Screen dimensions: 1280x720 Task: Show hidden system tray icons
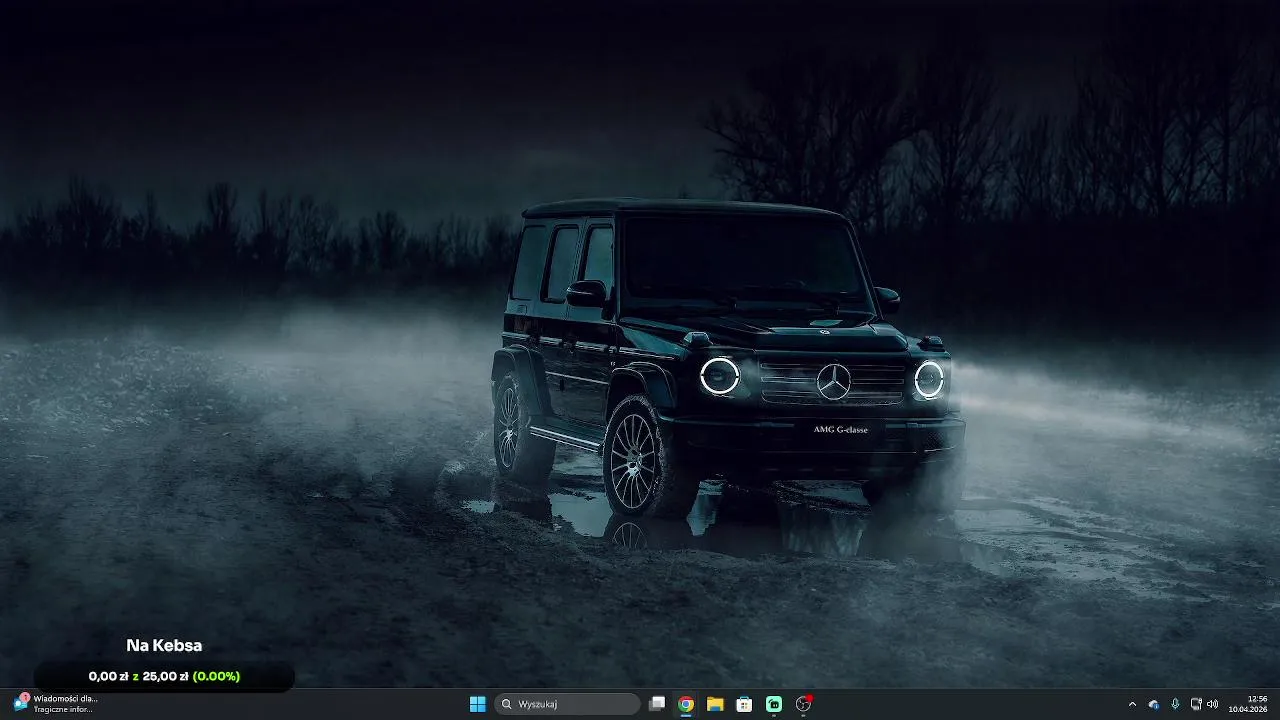point(1132,704)
